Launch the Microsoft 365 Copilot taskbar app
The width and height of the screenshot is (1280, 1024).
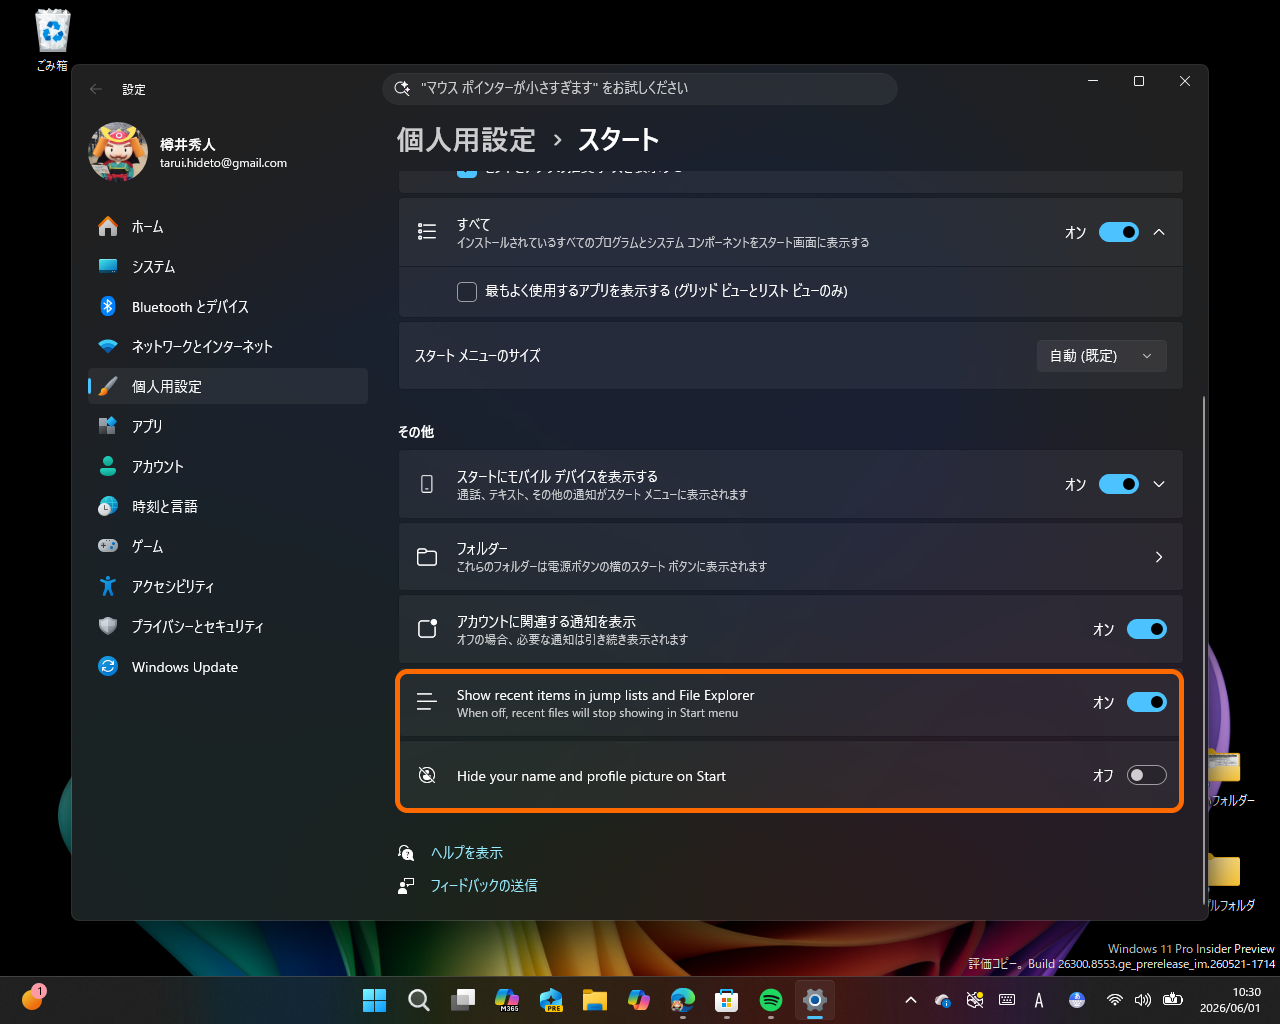[x=507, y=1000]
